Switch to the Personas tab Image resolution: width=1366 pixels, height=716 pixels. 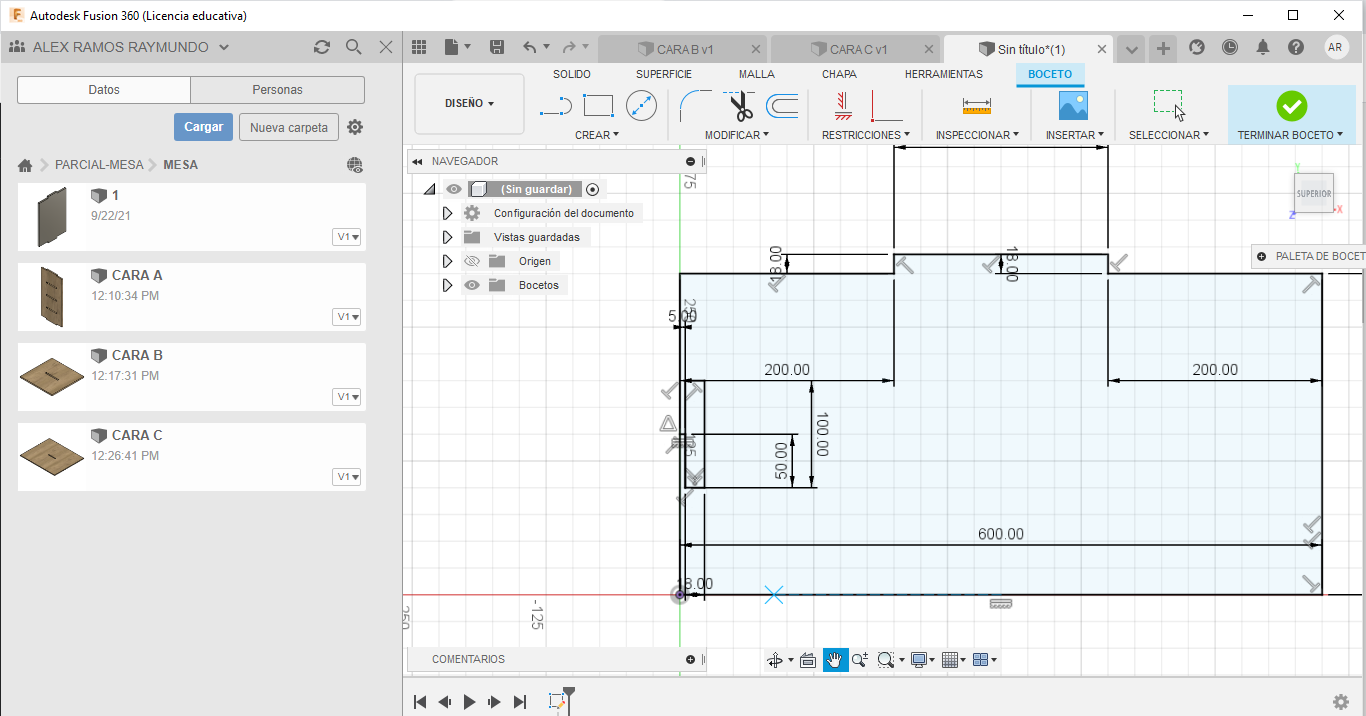point(277,90)
